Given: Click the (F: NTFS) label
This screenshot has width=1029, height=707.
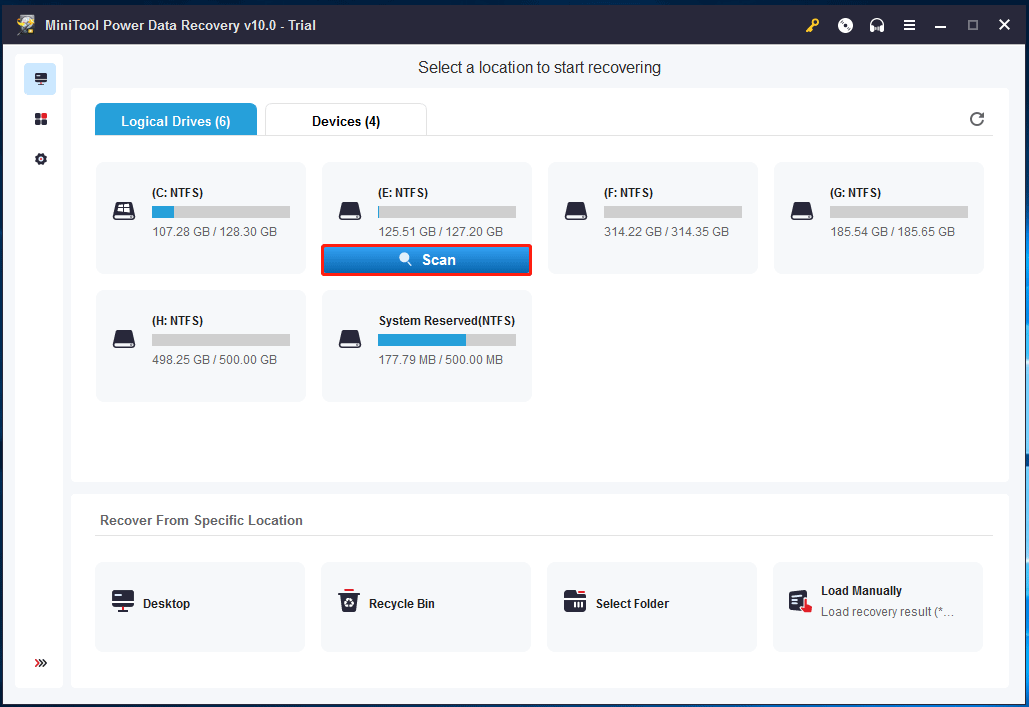Looking at the screenshot, I should click(628, 193).
